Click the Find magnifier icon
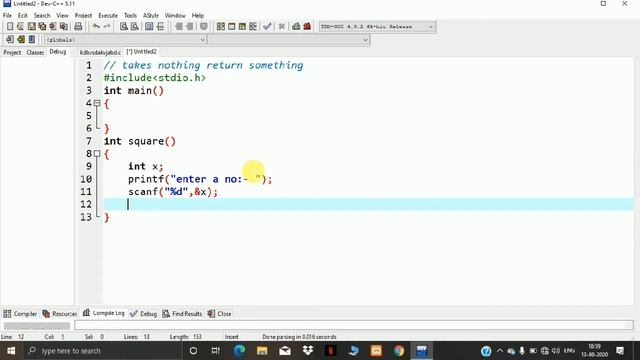The image size is (640, 360). [x=124, y=27]
